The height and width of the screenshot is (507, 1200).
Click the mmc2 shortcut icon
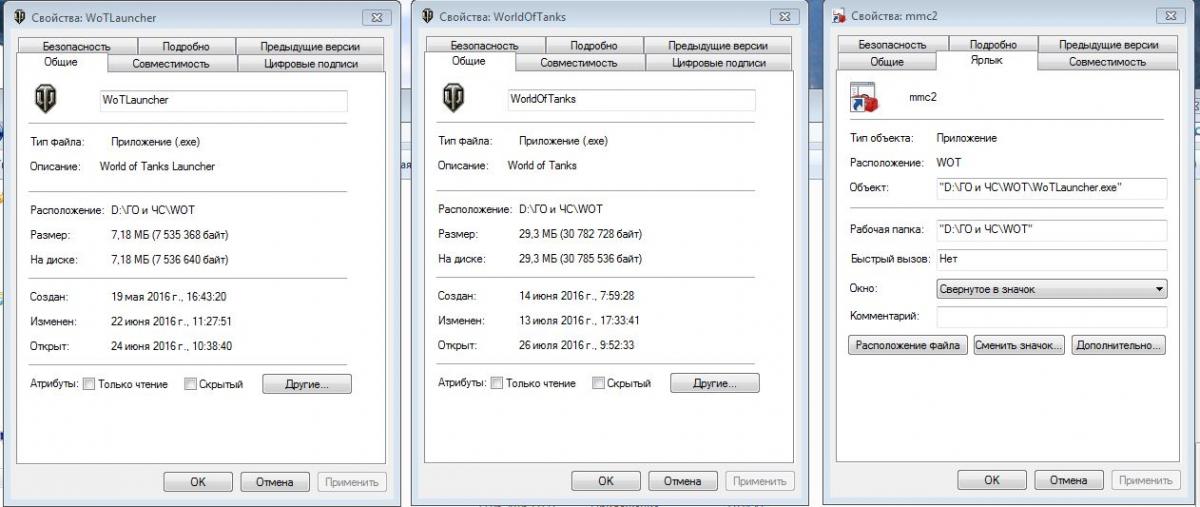coord(863,98)
